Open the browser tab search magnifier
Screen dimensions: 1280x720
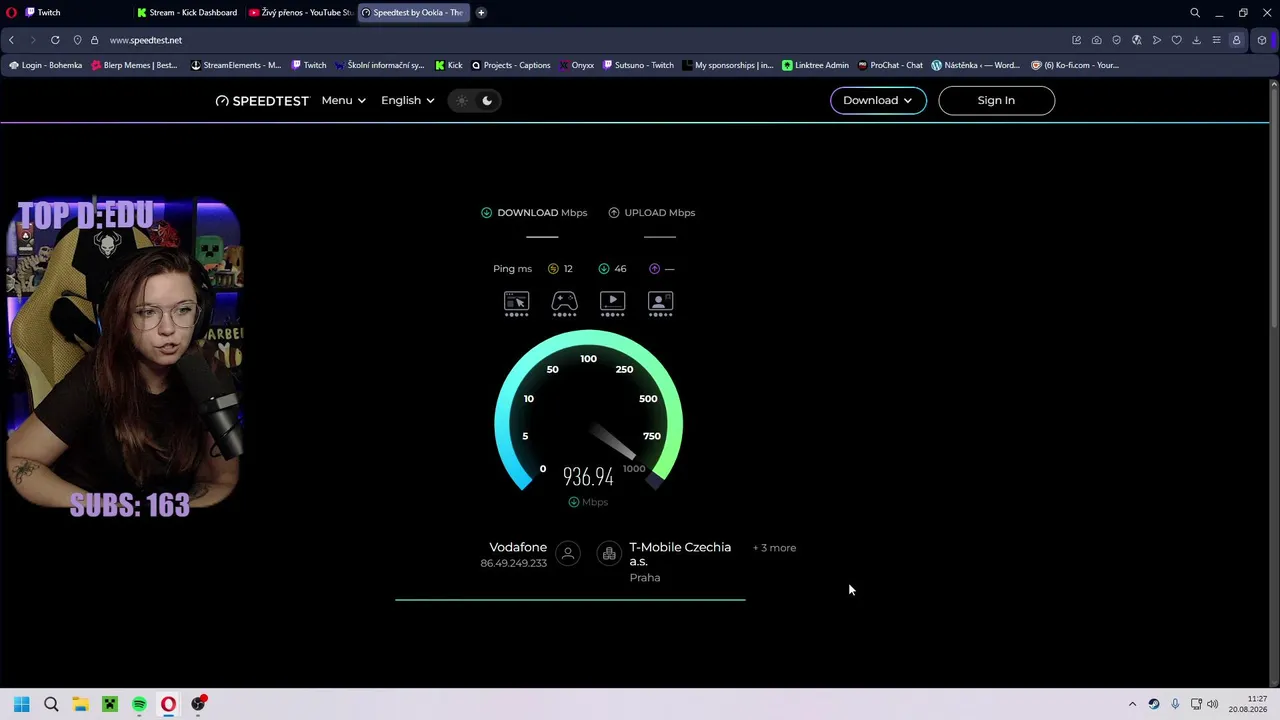[1195, 12]
